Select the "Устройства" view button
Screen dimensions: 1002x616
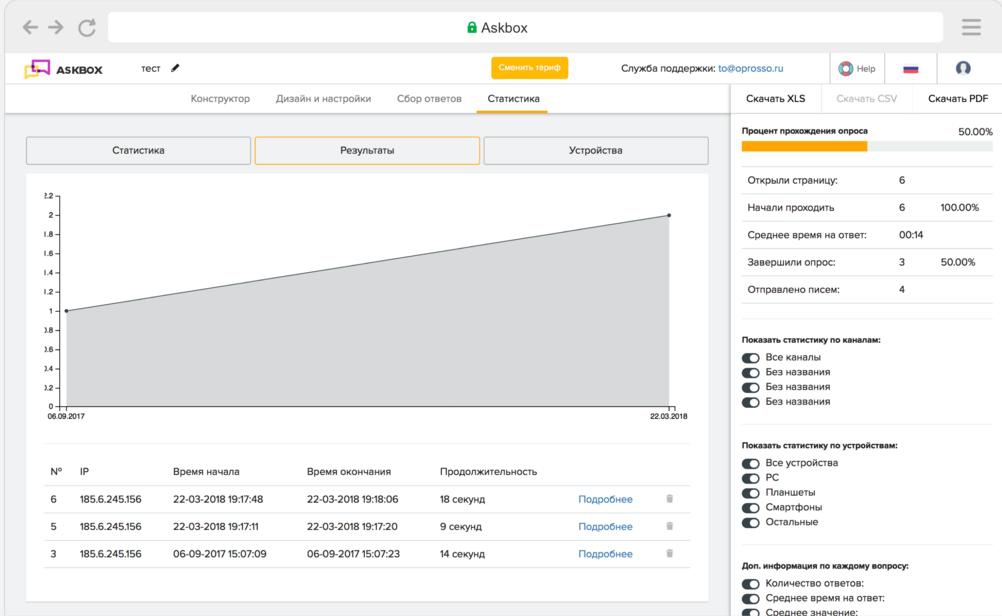tap(595, 150)
